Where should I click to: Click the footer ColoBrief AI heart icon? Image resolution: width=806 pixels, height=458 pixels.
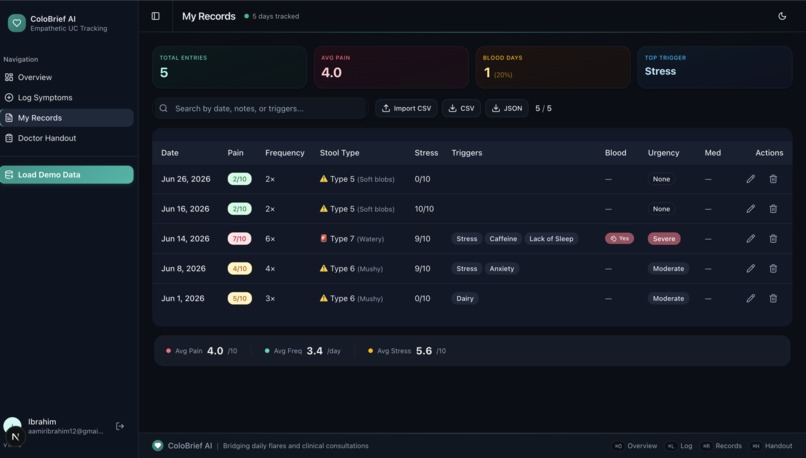[x=157, y=446]
